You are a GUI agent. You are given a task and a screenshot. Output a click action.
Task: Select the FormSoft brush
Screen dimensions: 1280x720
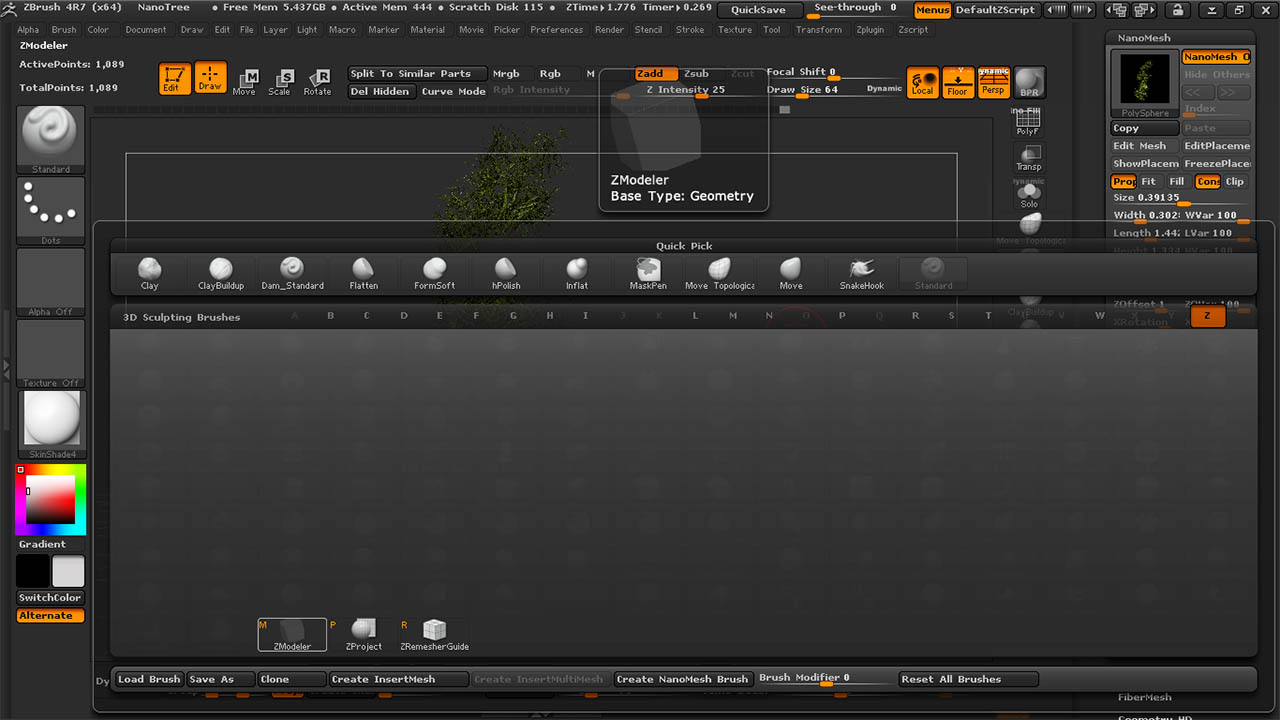pos(435,273)
